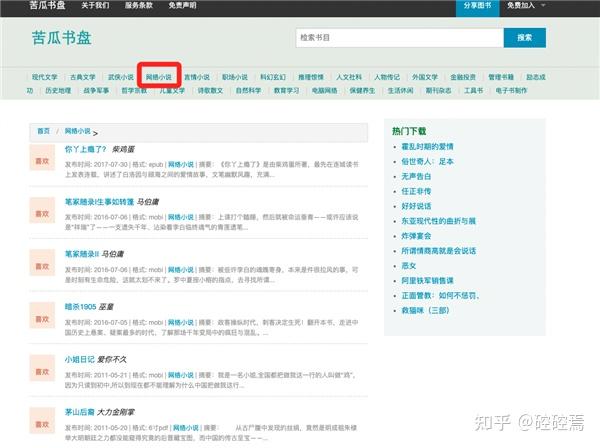600x448 pixels.
Task: Select the 工具书 category
Action: coord(473,91)
